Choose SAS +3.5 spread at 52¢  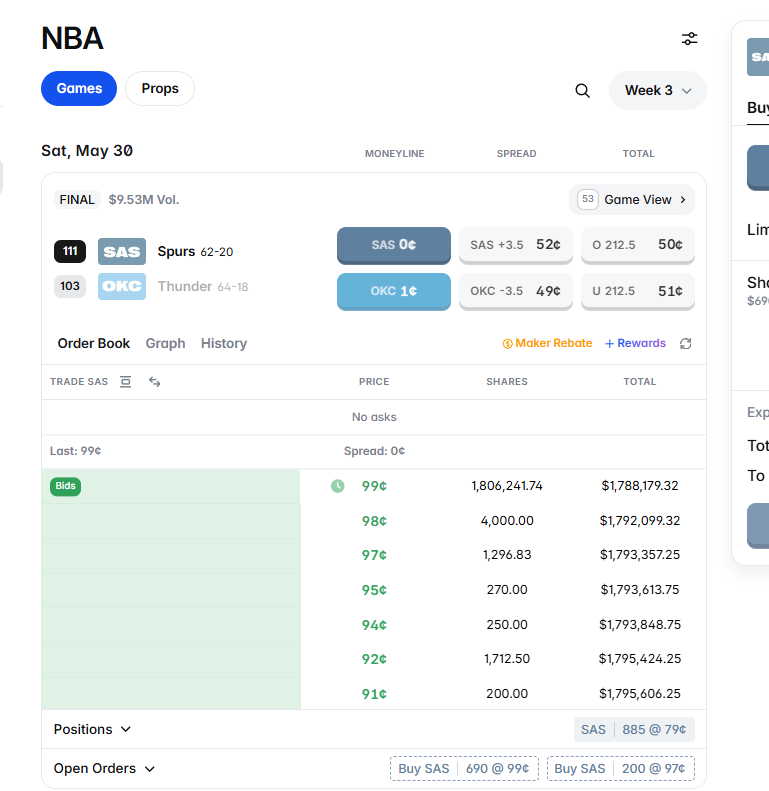pyautogui.click(x=516, y=245)
